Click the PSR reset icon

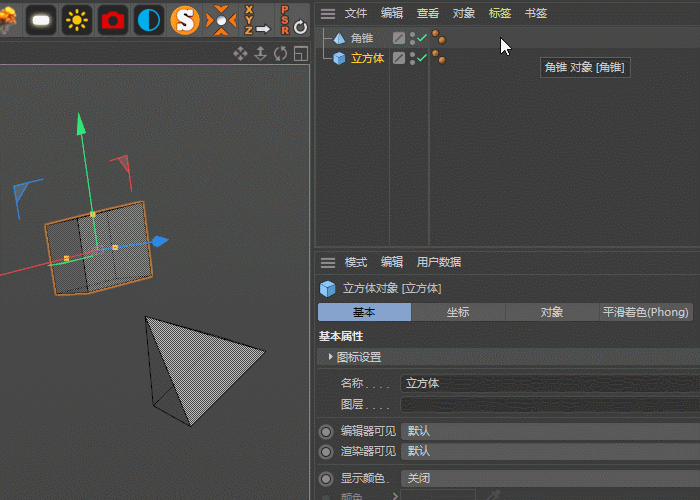[293, 20]
